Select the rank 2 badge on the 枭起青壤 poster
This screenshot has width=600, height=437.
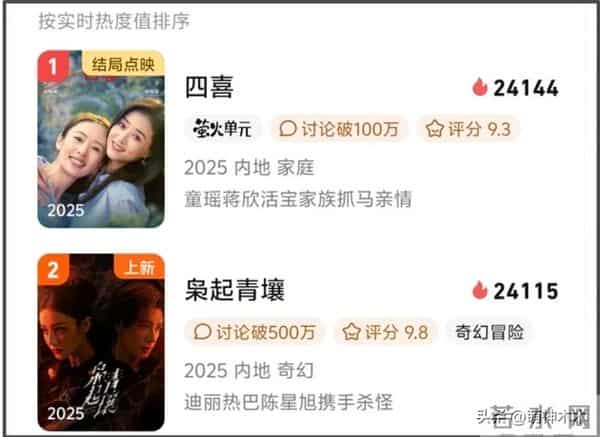pyautogui.click(x=53, y=269)
